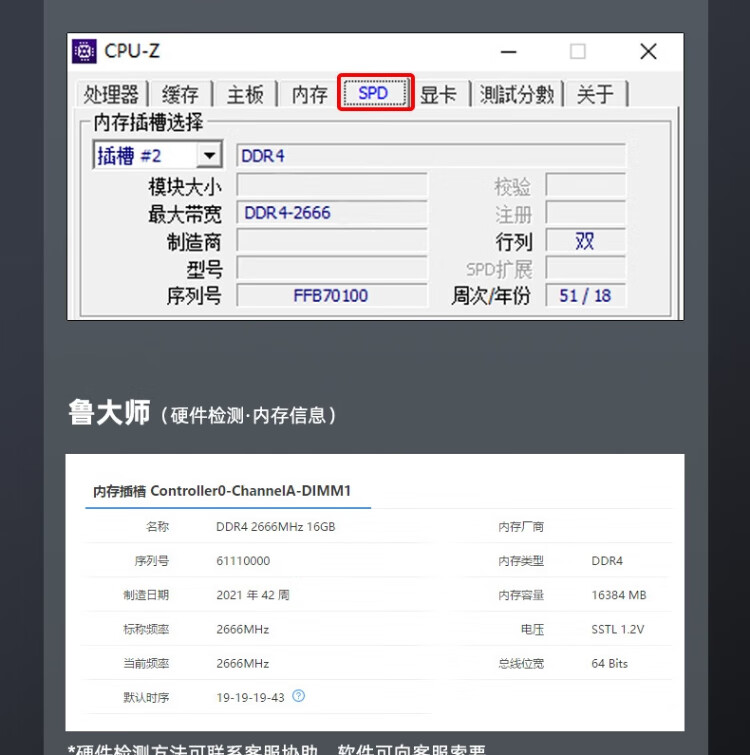This screenshot has height=755, width=750.
Task: Switch to the 測試分數 tab
Action: pos(516,94)
